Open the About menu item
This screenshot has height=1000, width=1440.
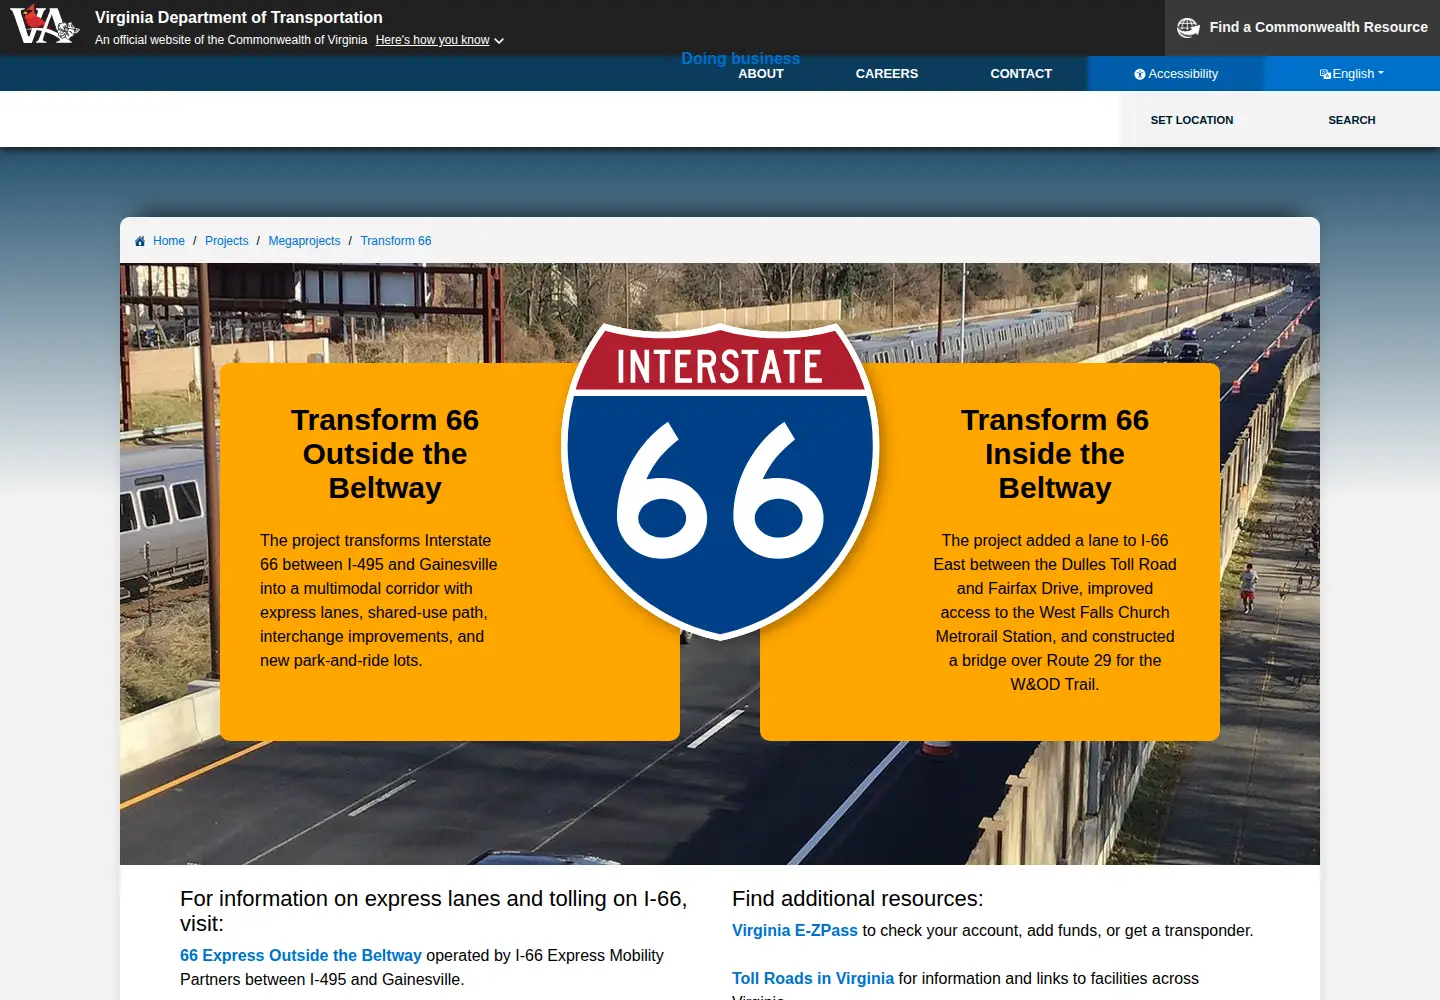761,73
